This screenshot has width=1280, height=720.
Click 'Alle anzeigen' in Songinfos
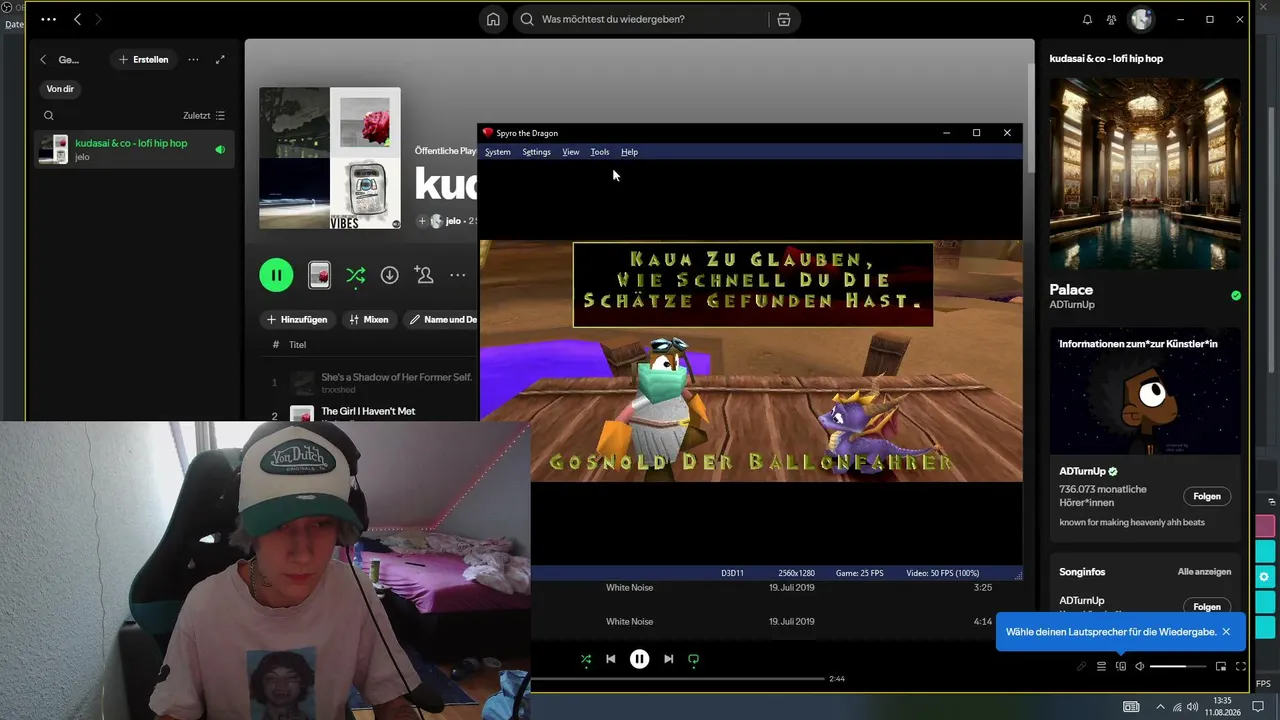(1204, 572)
